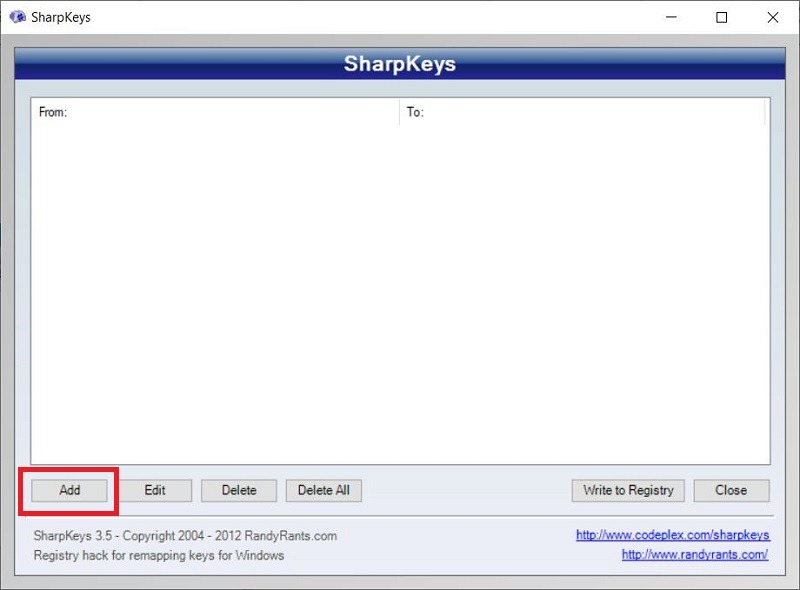
Task: Open the codeplex.com/sharpkeys link
Action: 673,535
